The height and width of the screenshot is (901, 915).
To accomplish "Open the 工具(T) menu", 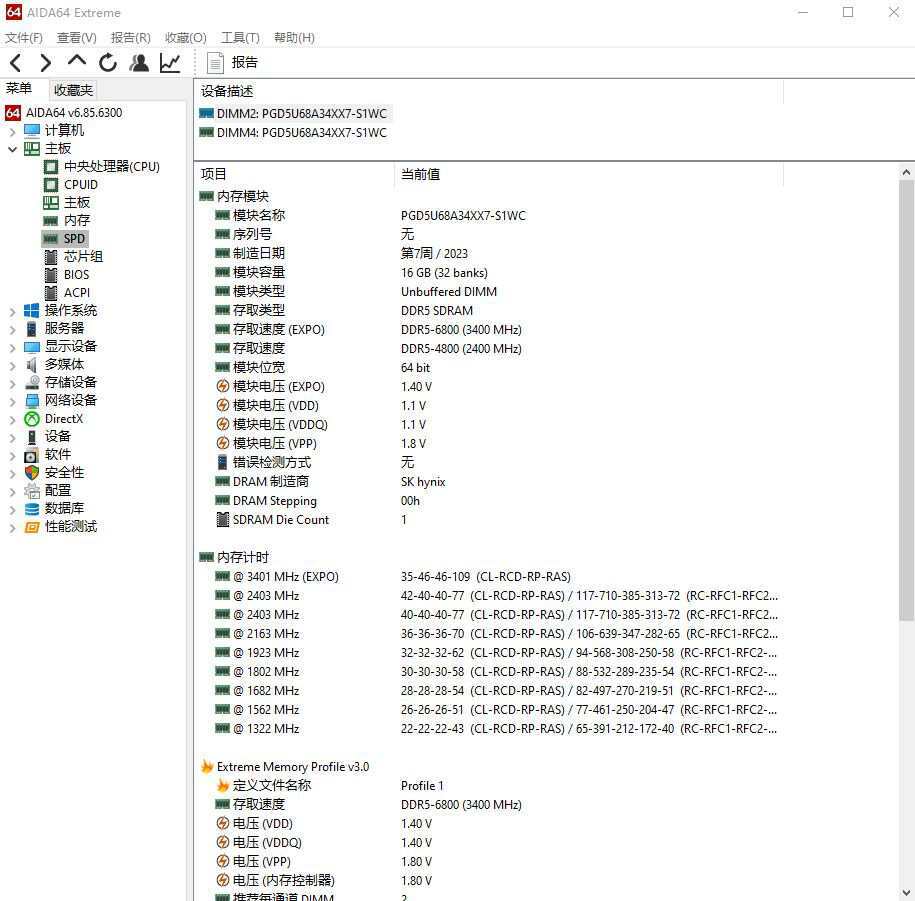I will click(x=240, y=37).
